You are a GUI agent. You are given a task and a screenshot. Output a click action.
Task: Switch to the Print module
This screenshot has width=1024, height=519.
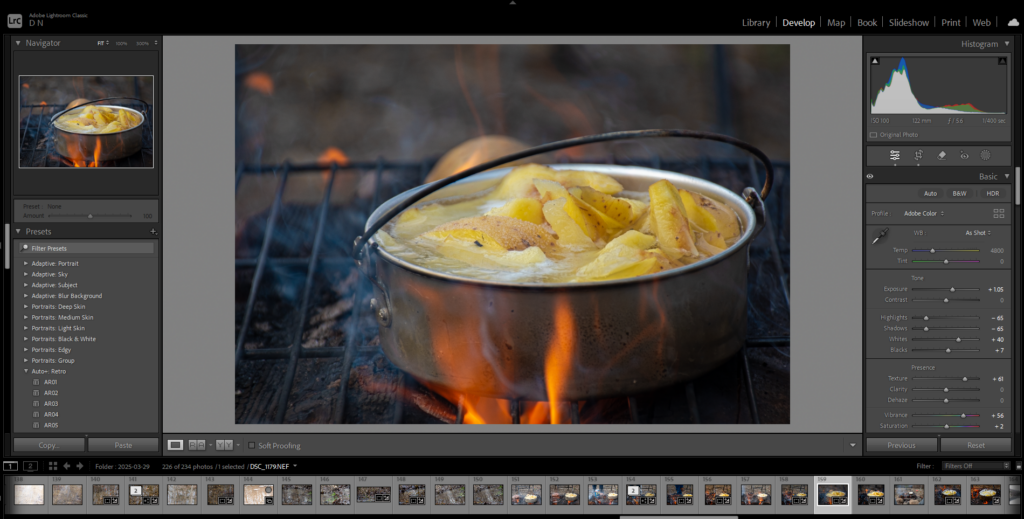pos(951,22)
